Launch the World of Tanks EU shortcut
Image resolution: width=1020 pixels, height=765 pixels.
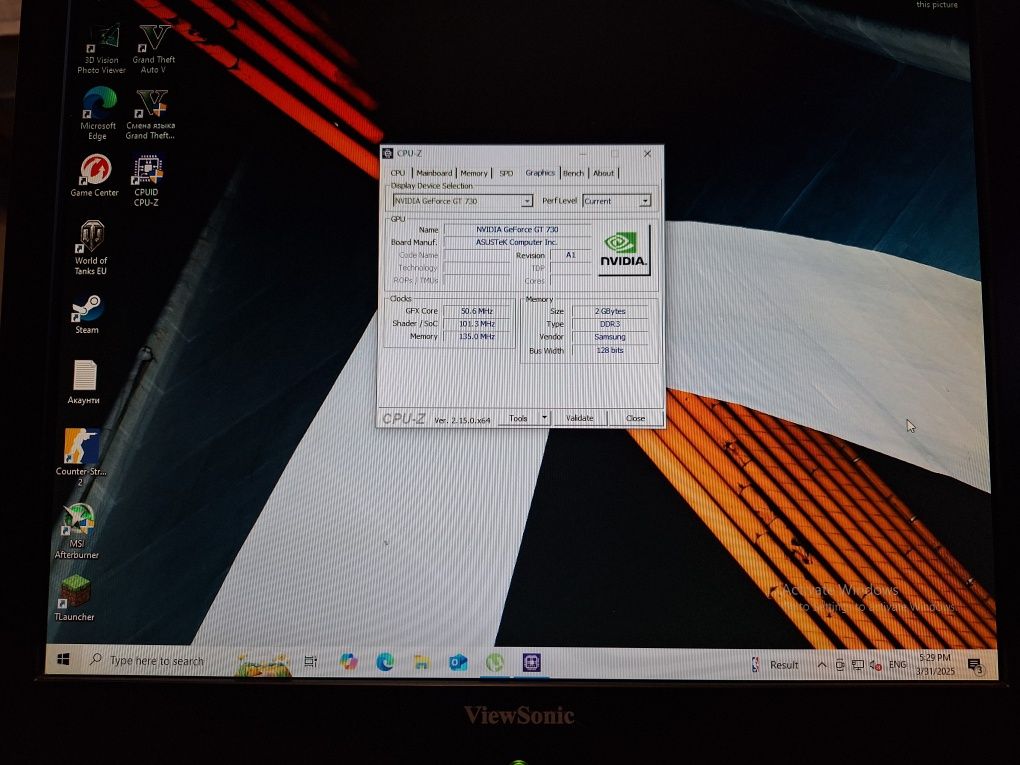tap(91, 248)
